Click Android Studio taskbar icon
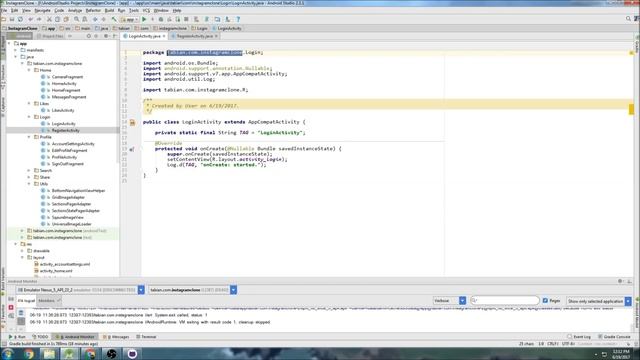 70,354
